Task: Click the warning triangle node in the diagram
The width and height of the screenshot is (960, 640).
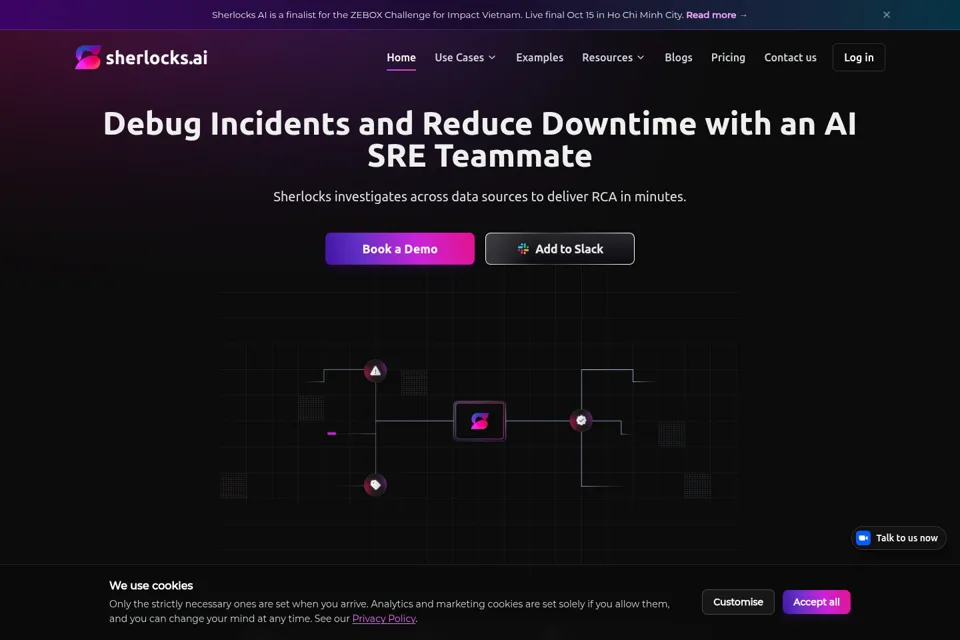Action: coord(375,371)
